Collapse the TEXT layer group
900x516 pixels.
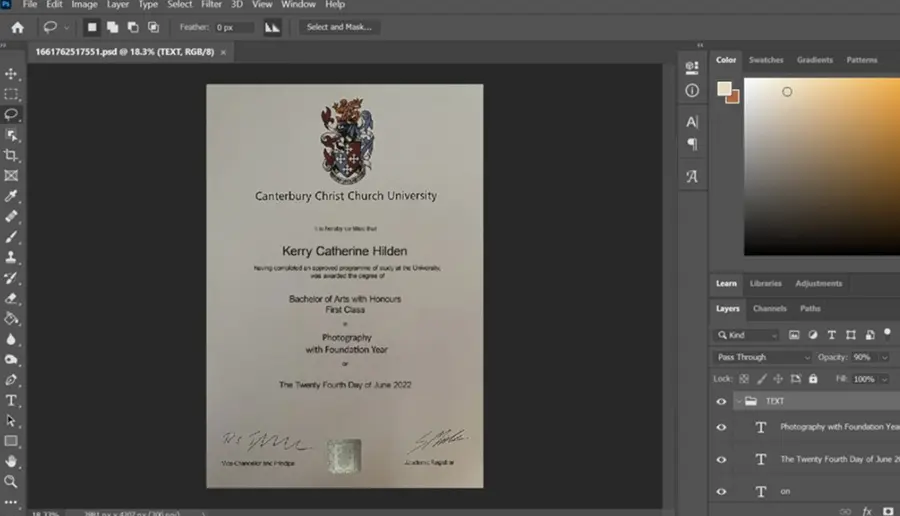[739, 401]
